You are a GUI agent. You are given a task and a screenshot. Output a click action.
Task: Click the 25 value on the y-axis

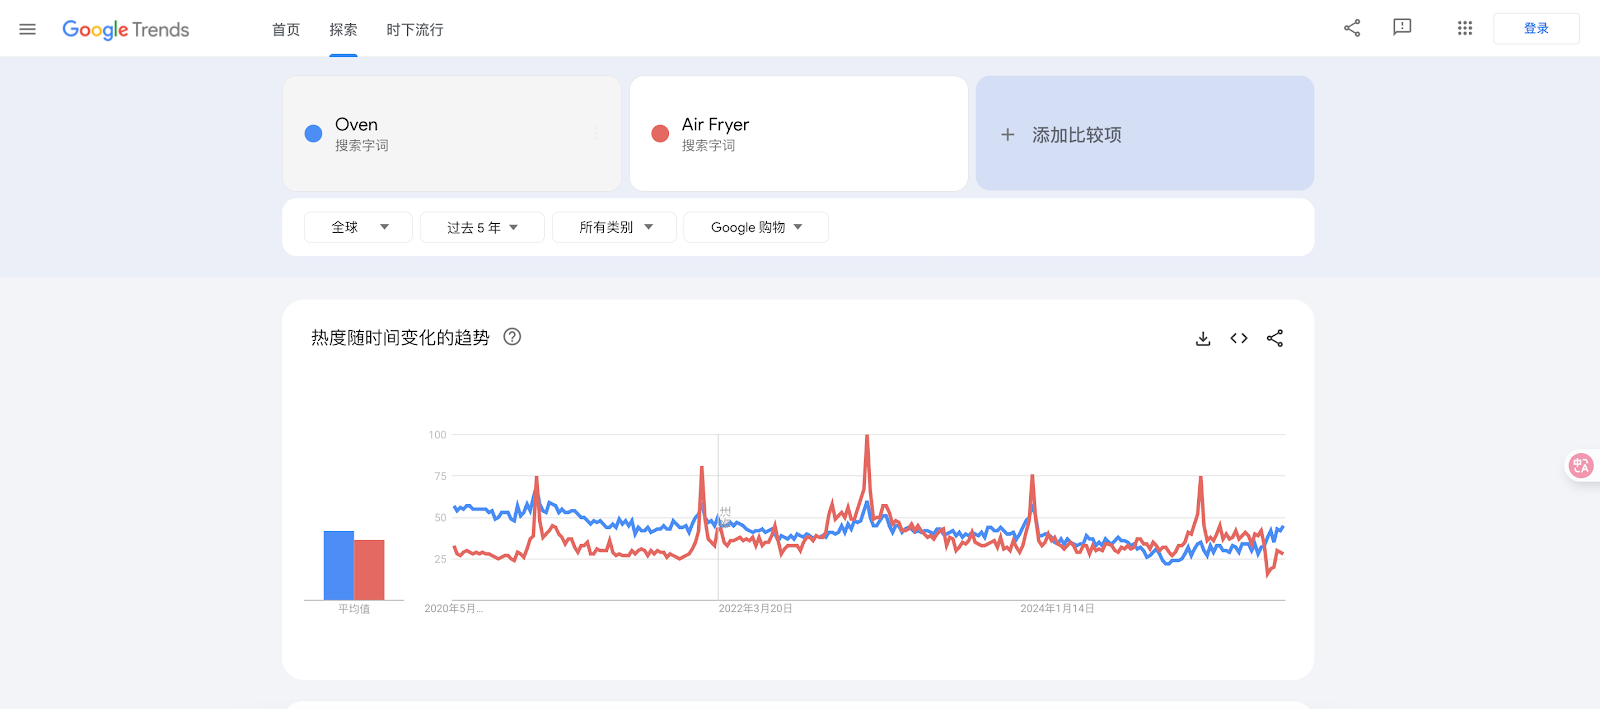pos(441,559)
